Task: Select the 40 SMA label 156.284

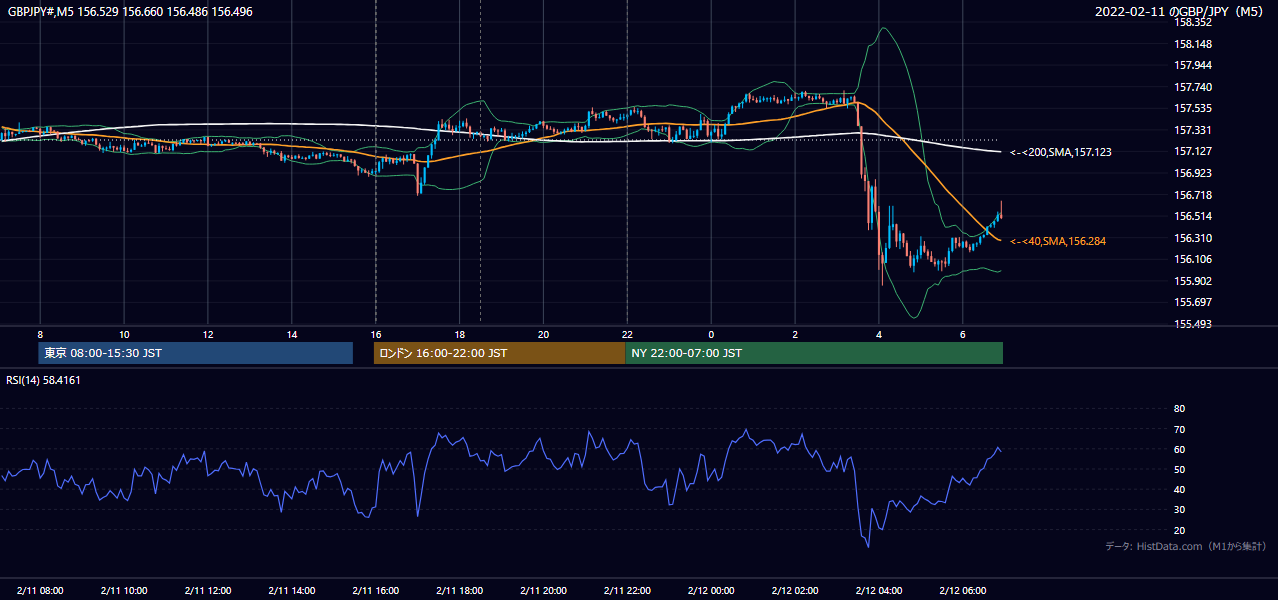Action: pos(1057,241)
